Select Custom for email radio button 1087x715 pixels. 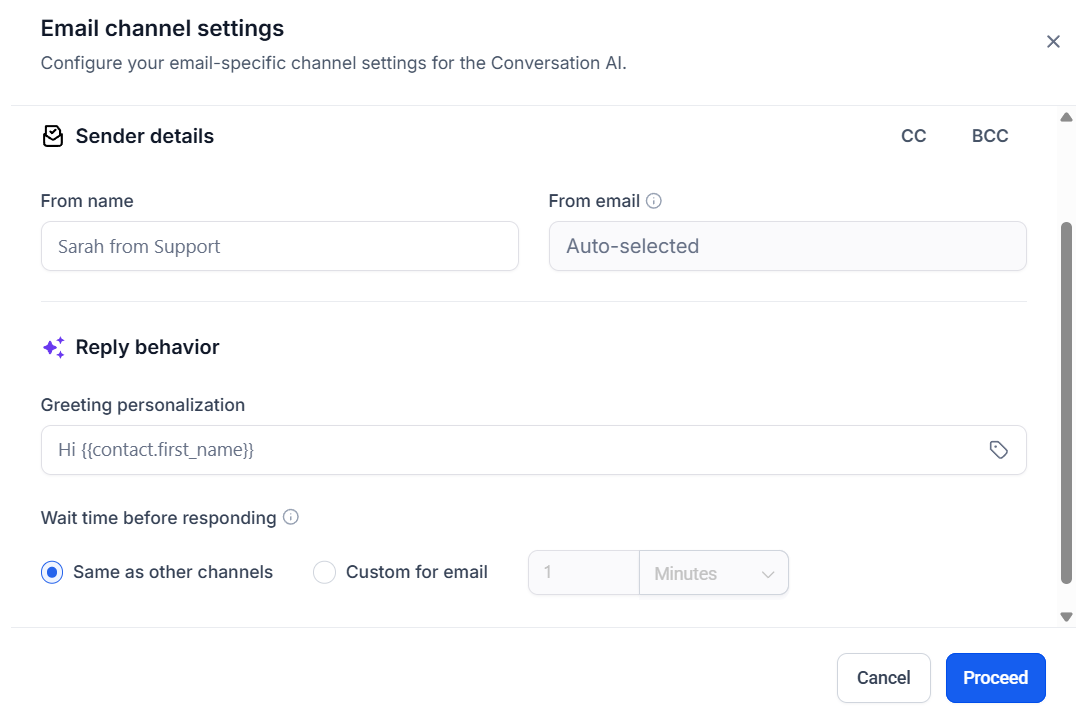tap(324, 572)
